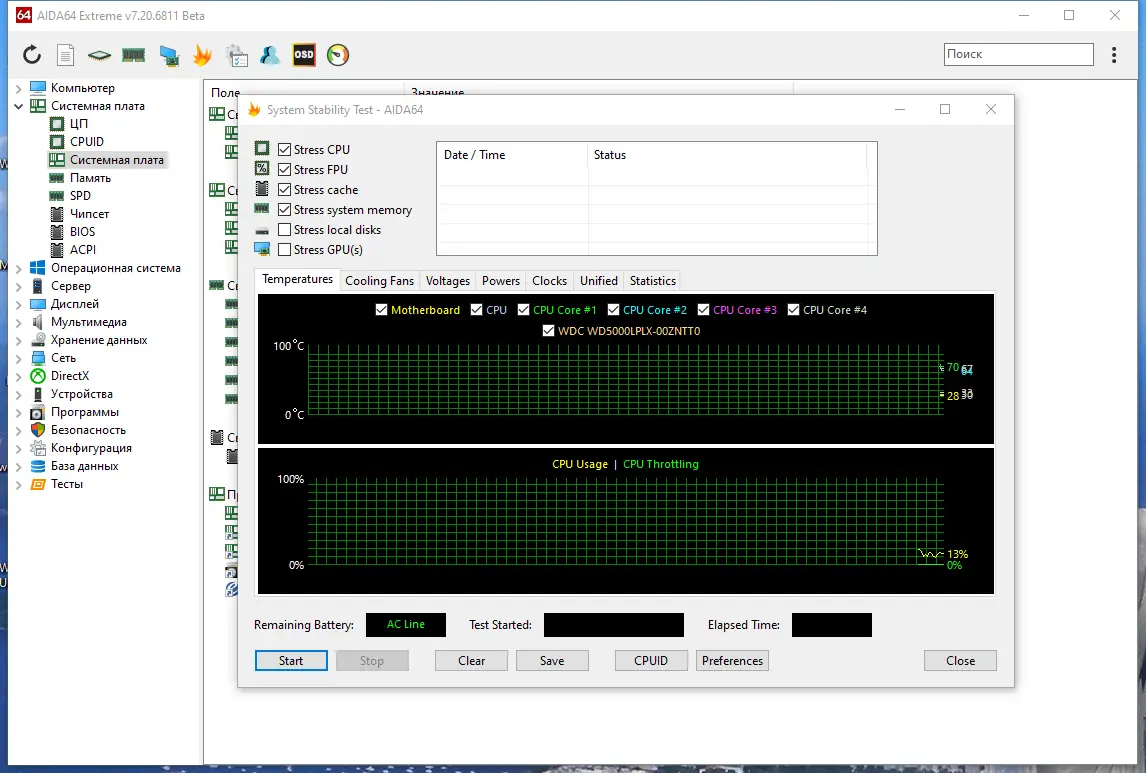This screenshot has height=773, width=1146.
Task: Uncheck CPU Core #3 graph checkbox
Action: pyautogui.click(x=703, y=310)
